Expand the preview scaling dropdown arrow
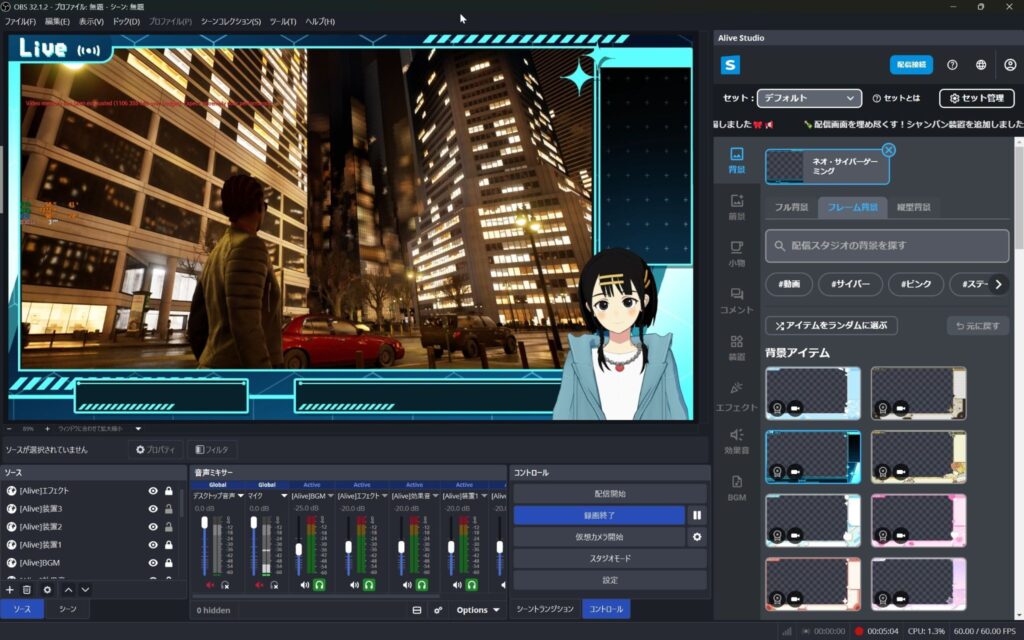The height and width of the screenshot is (640, 1024). click(x=138, y=429)
